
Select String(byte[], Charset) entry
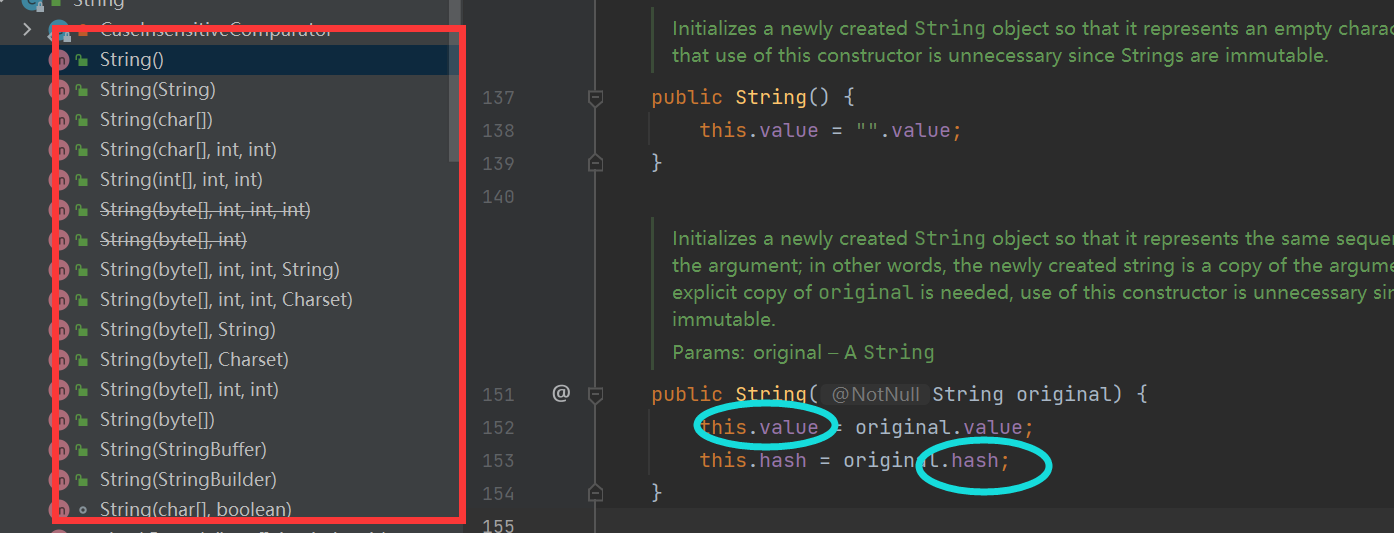pyautogui.click(x=194, y=360)
